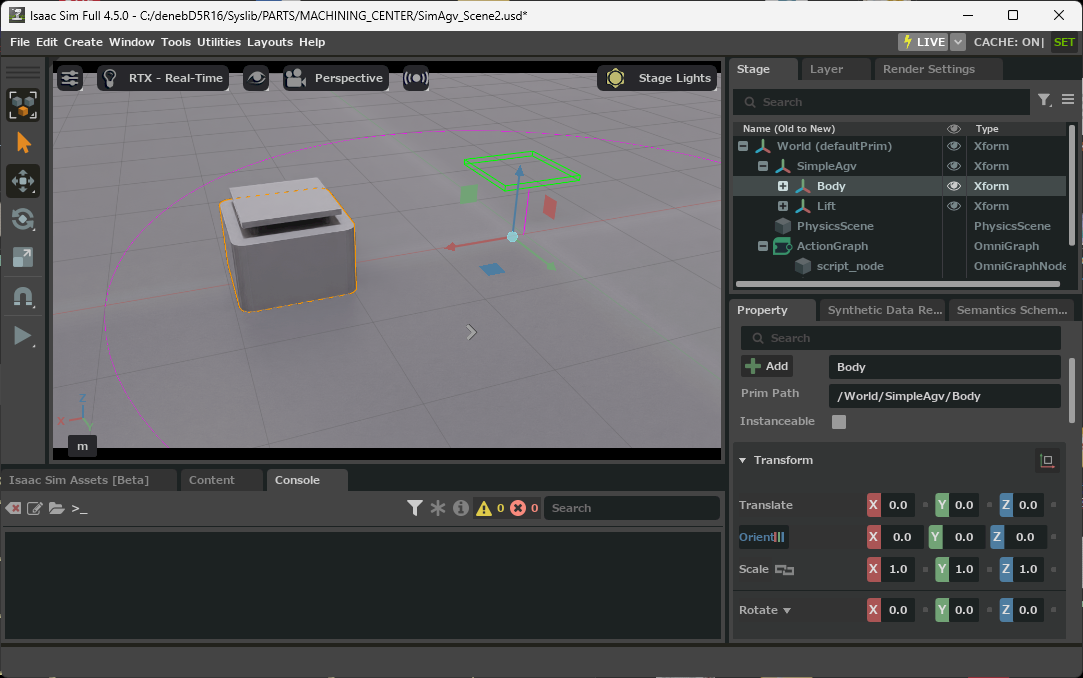
Task: Enable the Instanceable checkbox
Action: click(x=838, y=421)
